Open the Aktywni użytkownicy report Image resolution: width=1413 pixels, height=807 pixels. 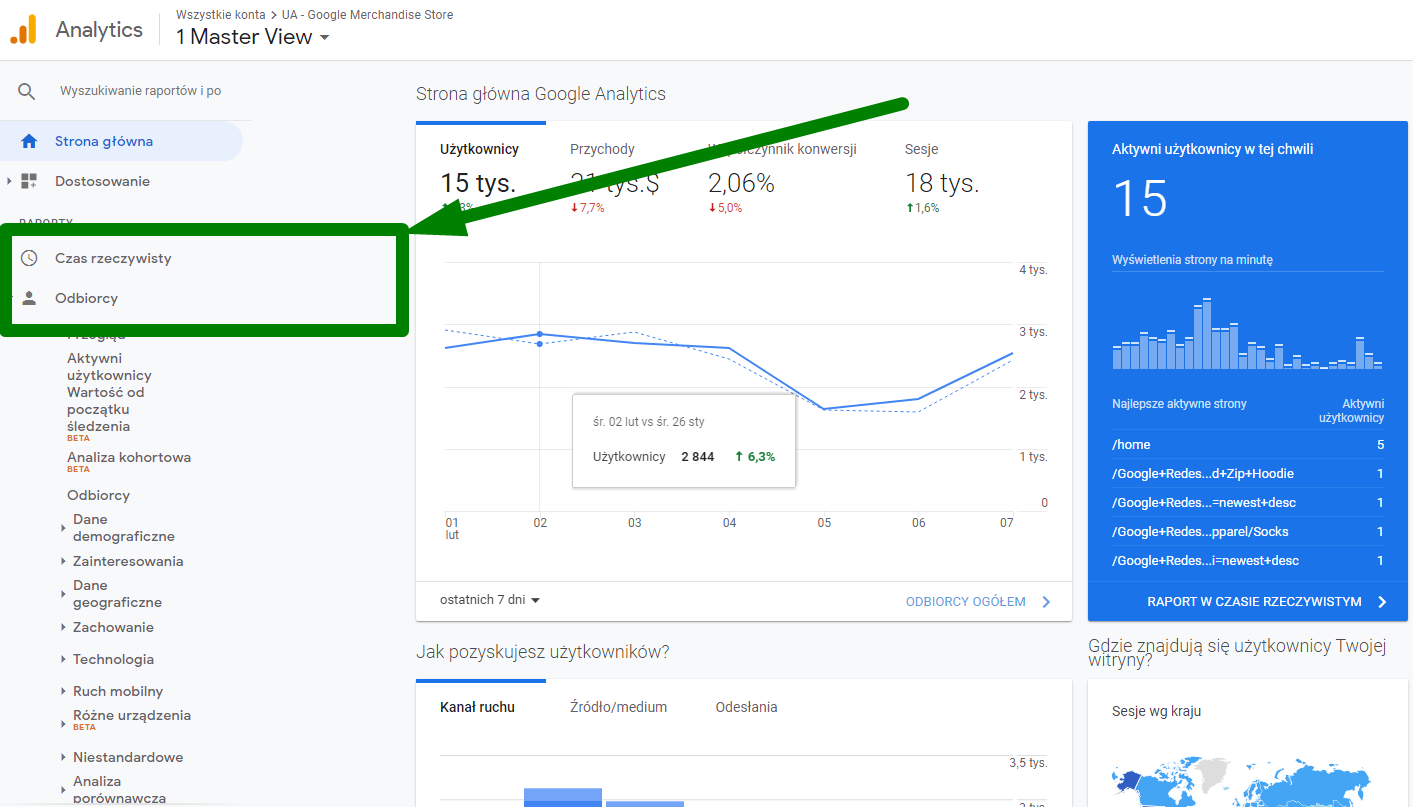point(109,366)
